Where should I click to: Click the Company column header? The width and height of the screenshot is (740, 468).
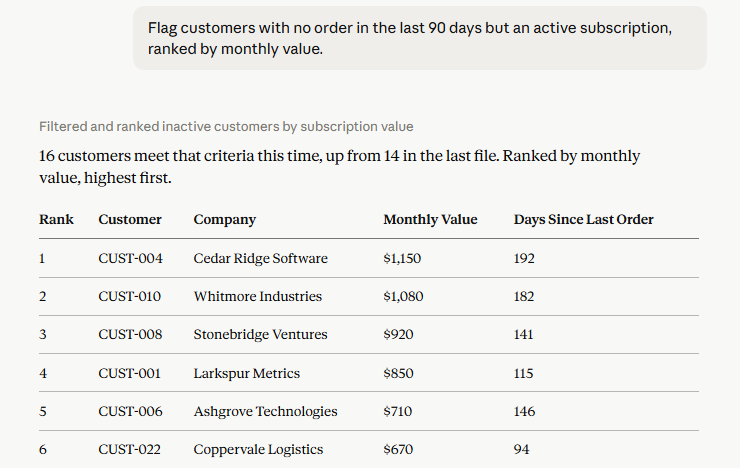coord(225,219)
